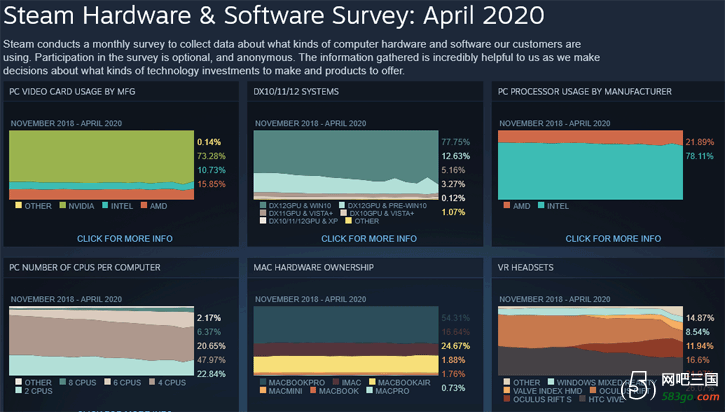The height and width of the screenshot is (412, 725).
Task: Click the AMD swatch in video card legend
Action: 144,205
